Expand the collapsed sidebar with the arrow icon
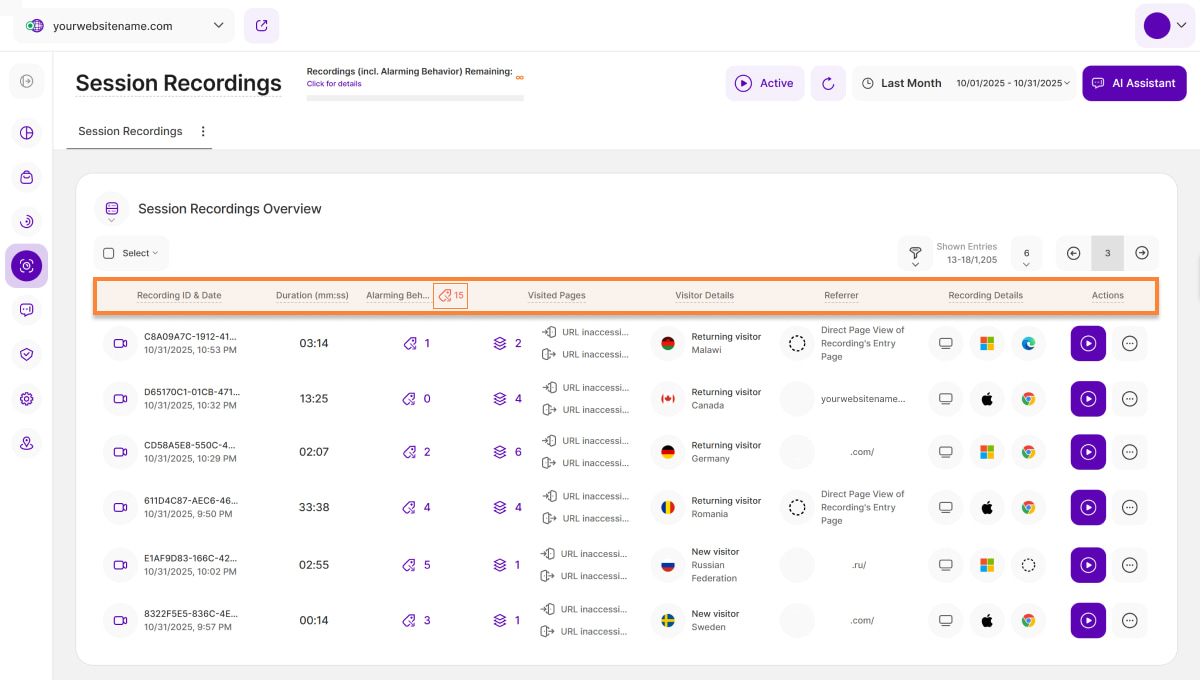1200x680 pixels. [x=27, y=81]
